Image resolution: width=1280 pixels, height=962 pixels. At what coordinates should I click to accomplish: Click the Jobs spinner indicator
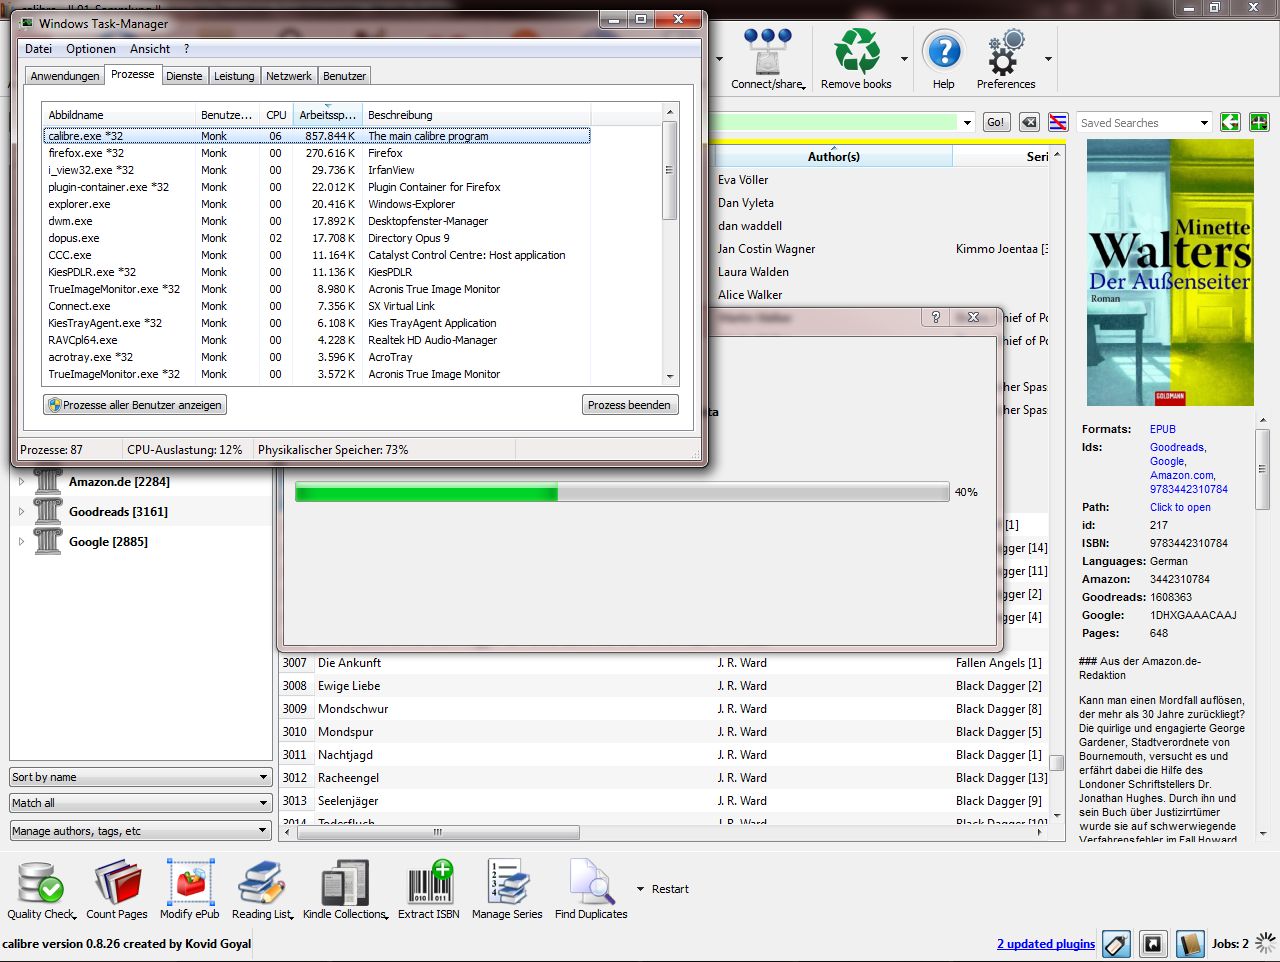click(x=1266, y=943)
